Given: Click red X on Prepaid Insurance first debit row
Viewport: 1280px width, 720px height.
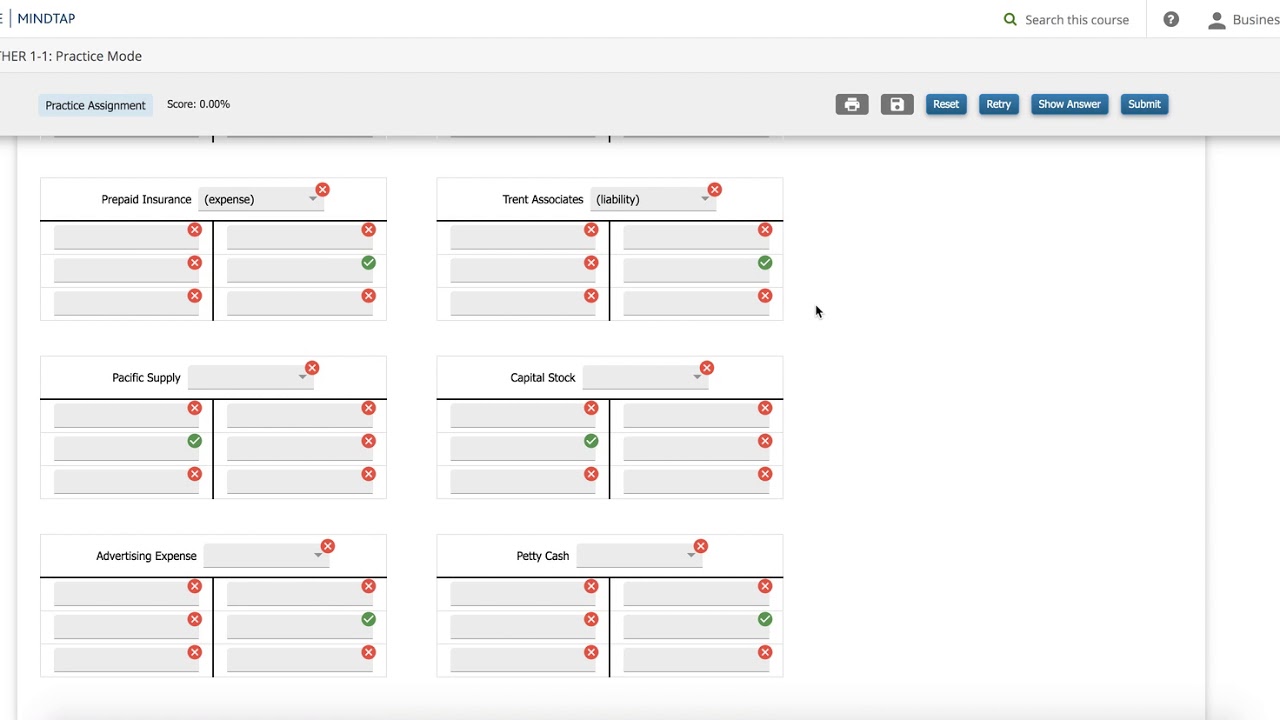Looking at the screenshot, I should (x=195, y=230).
